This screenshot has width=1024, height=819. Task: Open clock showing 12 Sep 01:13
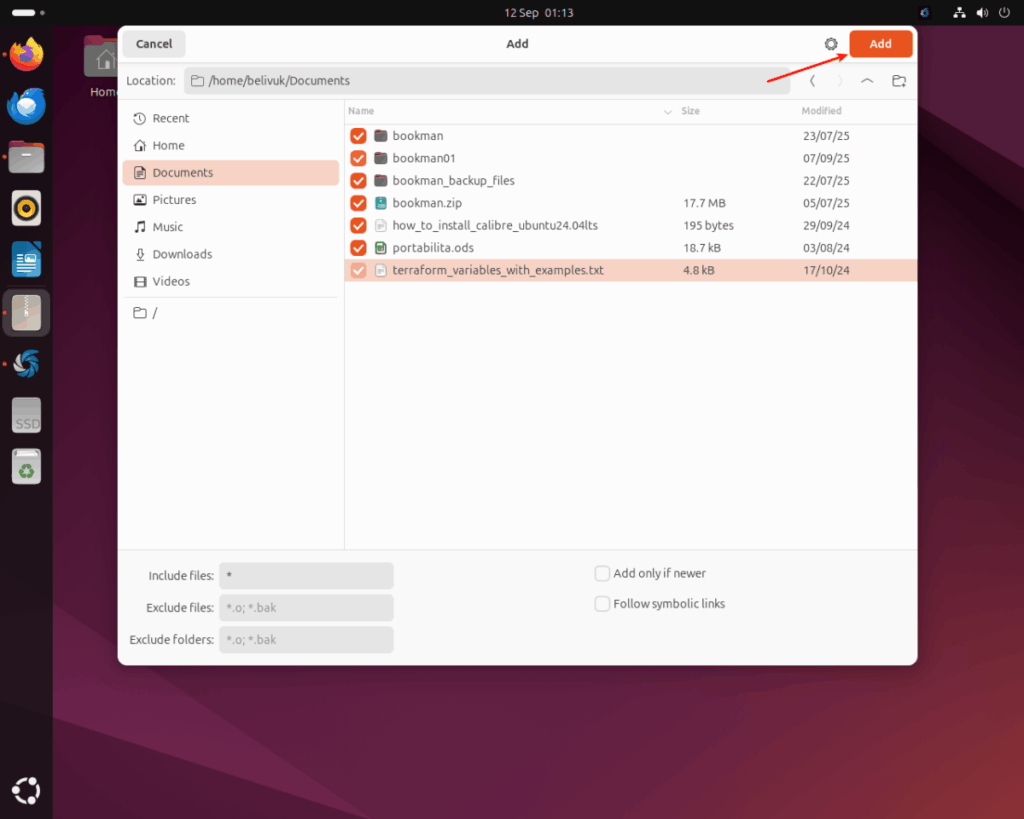tap(539, 12)
